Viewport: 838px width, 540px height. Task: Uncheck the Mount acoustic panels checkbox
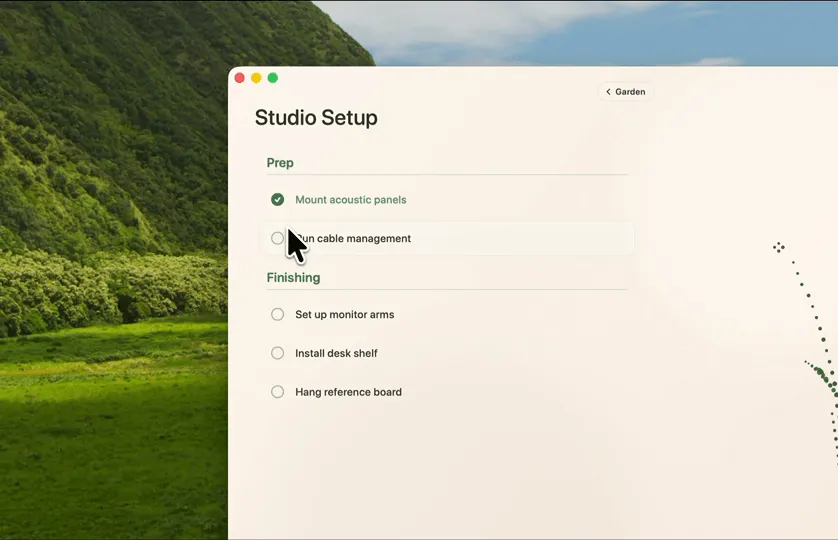[x=277, y=199]
